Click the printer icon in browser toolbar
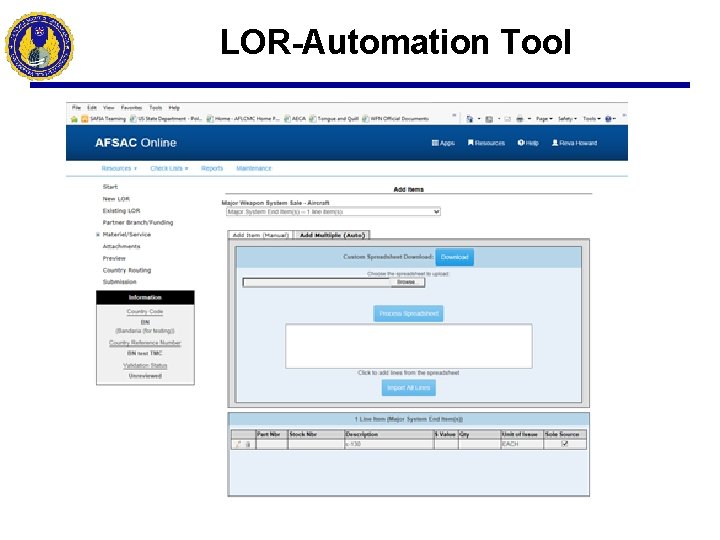The image size is (720, 540). [519, 119]
